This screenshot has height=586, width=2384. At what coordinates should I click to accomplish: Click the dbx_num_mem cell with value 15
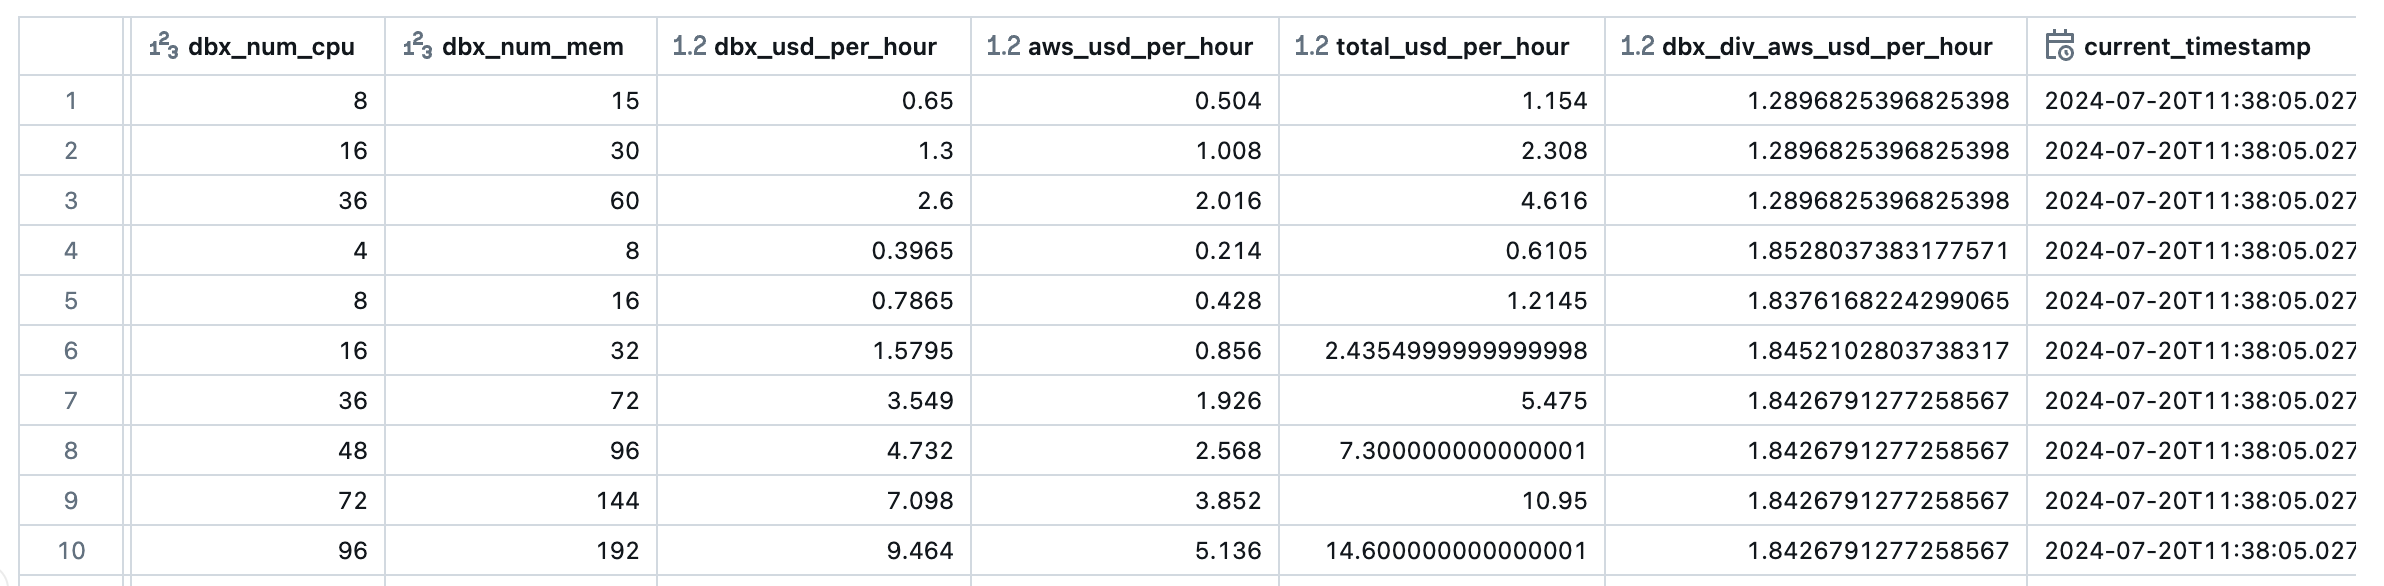[x=521, y=100]
